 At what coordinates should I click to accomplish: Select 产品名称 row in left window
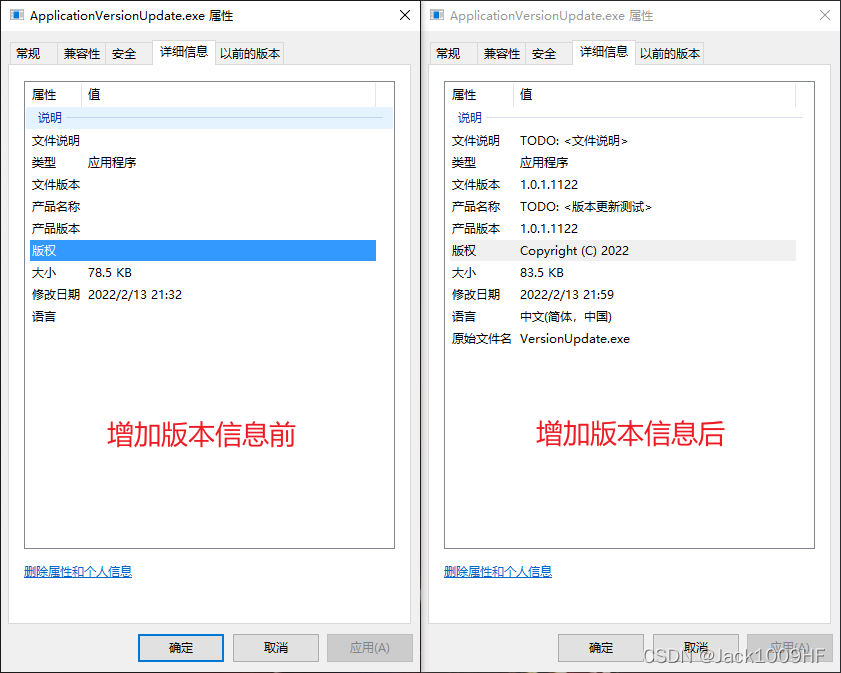[x=203, y=206]
